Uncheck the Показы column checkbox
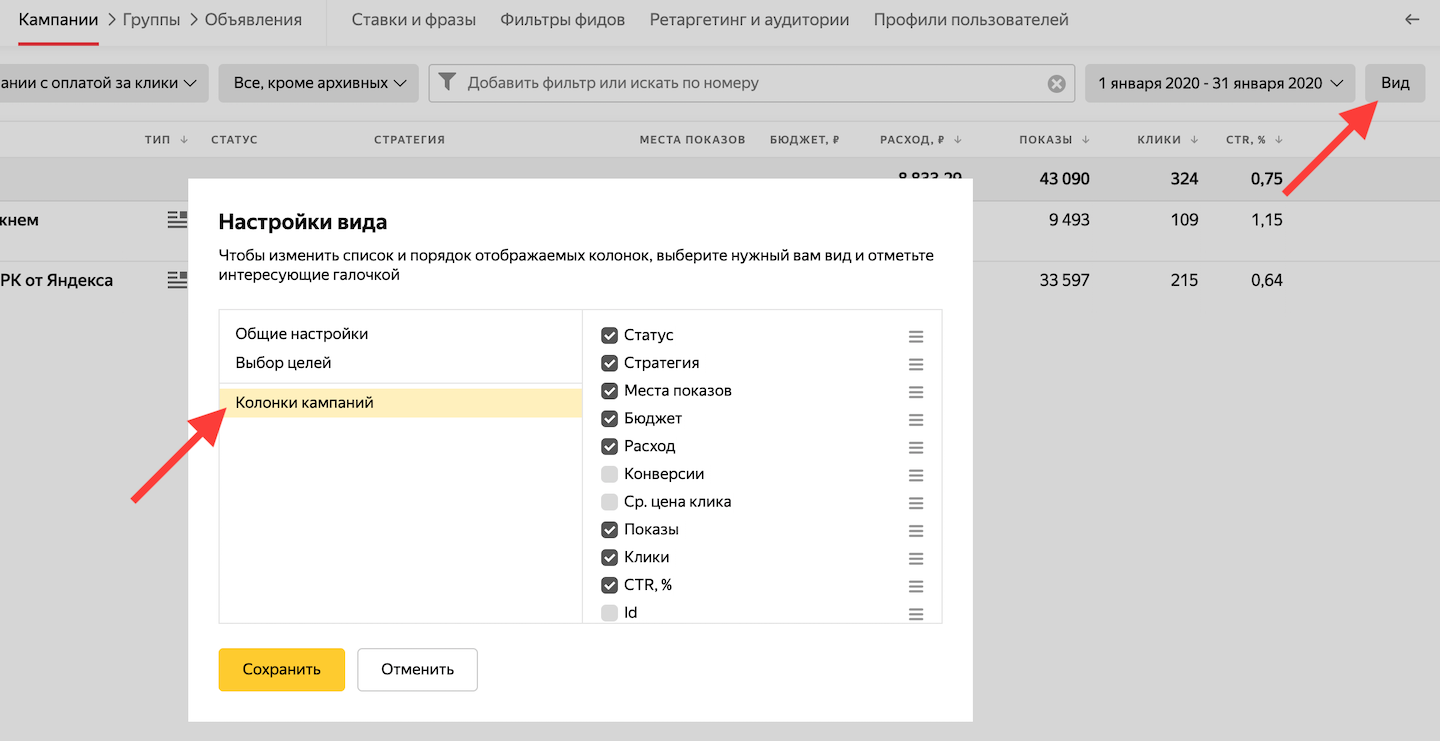 [x=609, y=529]
